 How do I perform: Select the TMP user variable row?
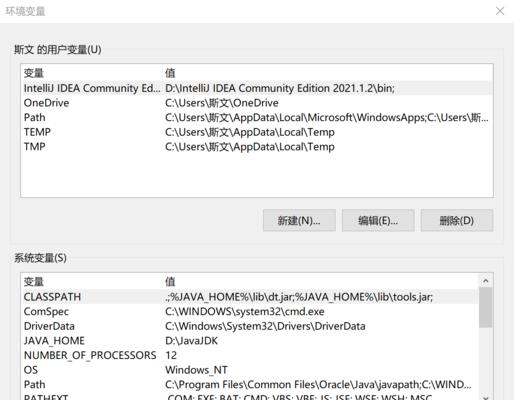257,147
